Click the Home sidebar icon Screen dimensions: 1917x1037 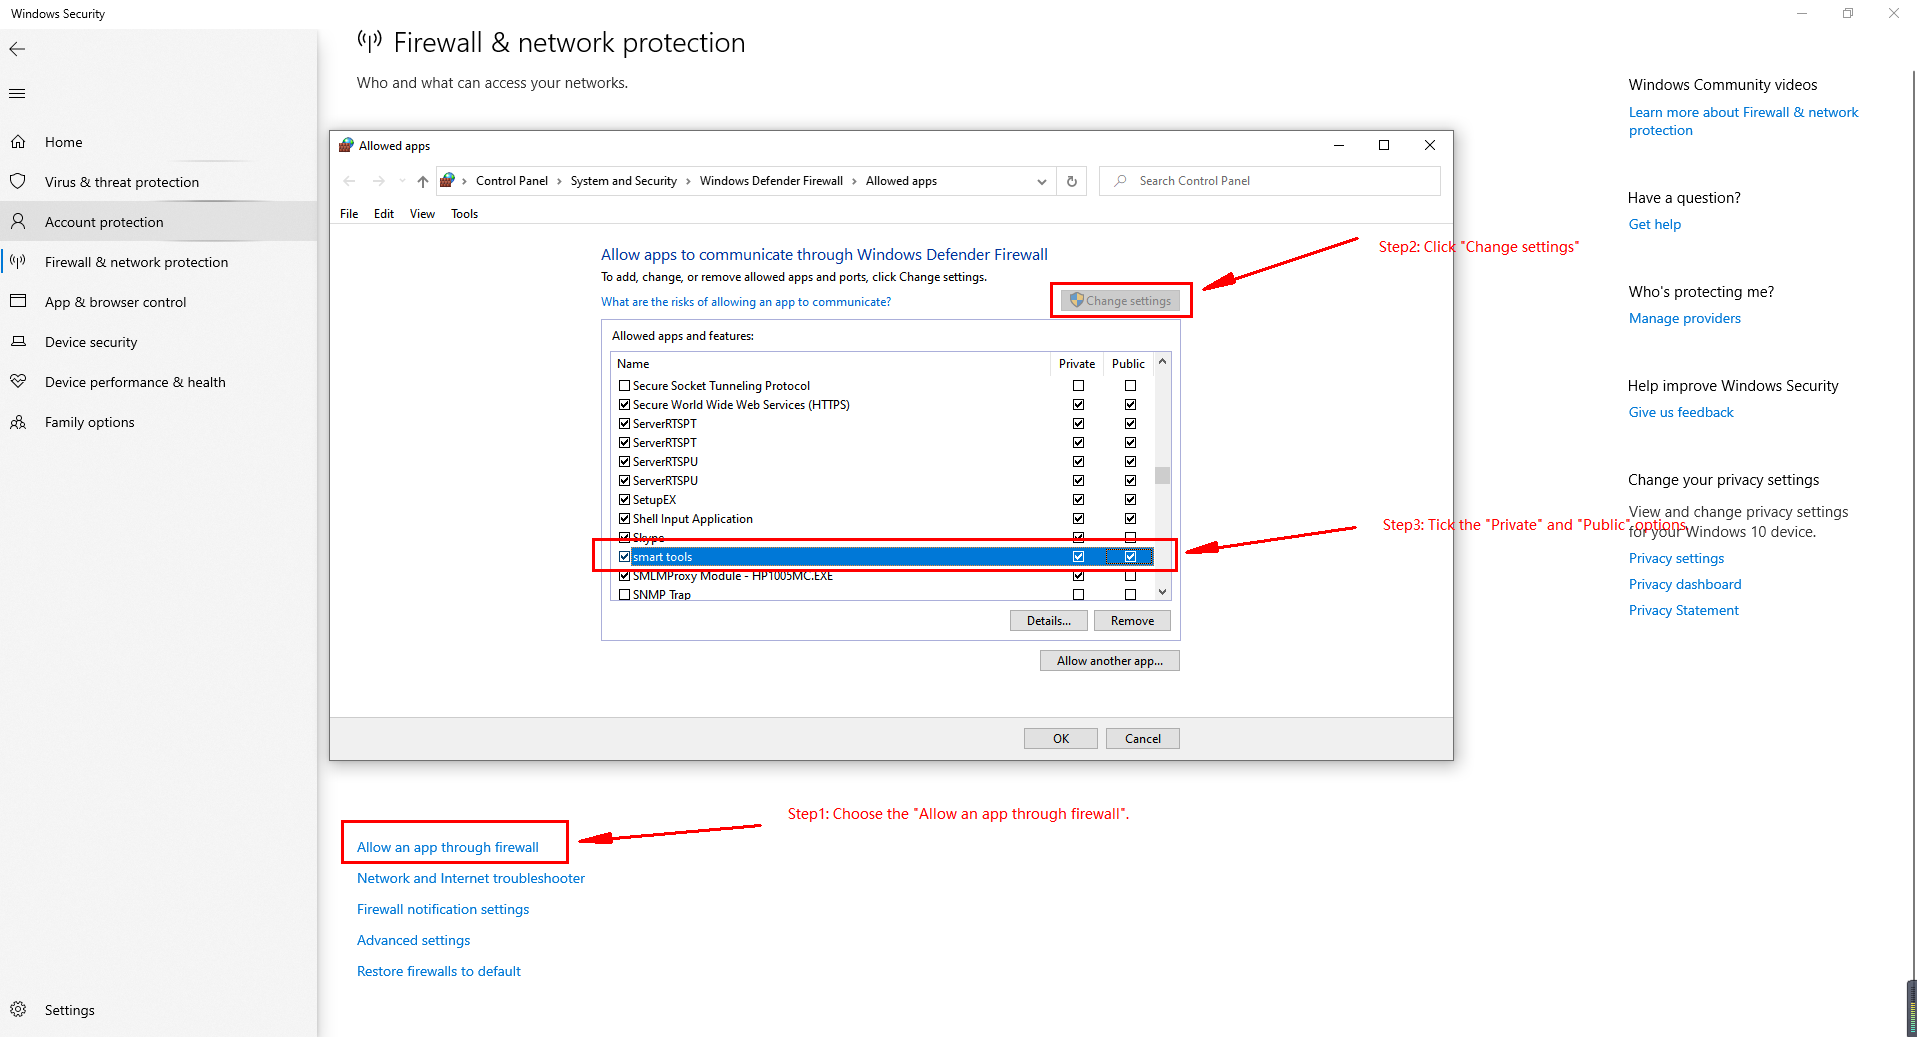[18, 142]
